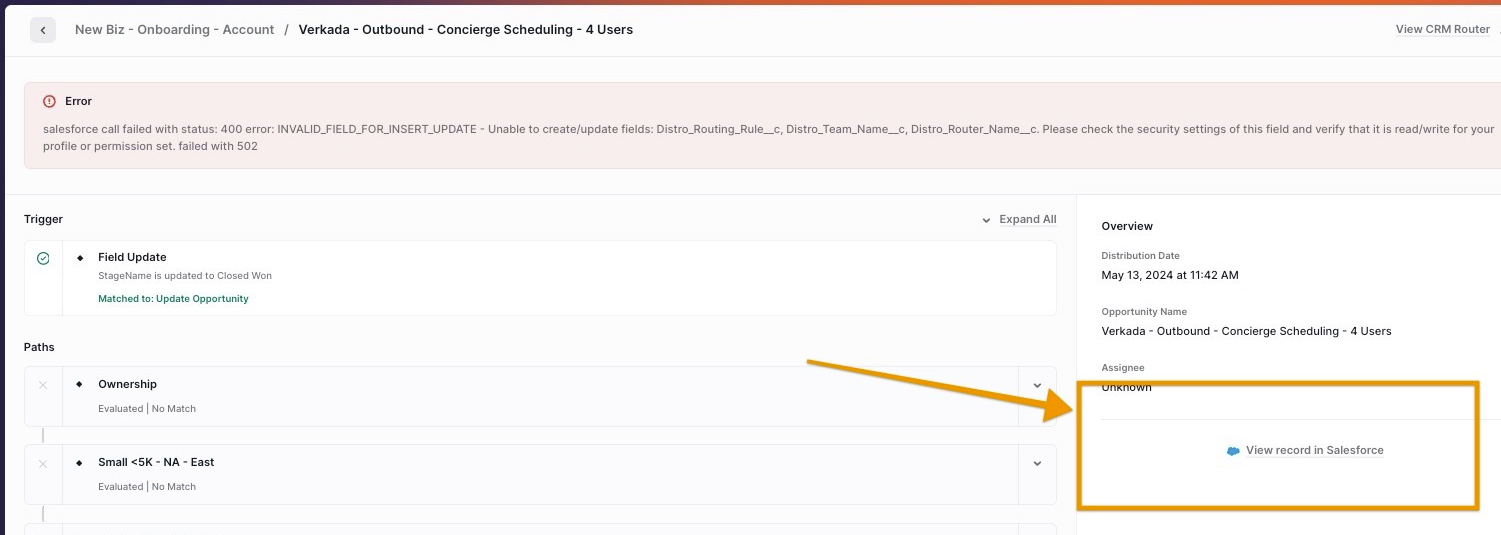The width and height of the screenshot is (1501, 535).
Task: Click the Ownership path title
Action: (127, 384)
